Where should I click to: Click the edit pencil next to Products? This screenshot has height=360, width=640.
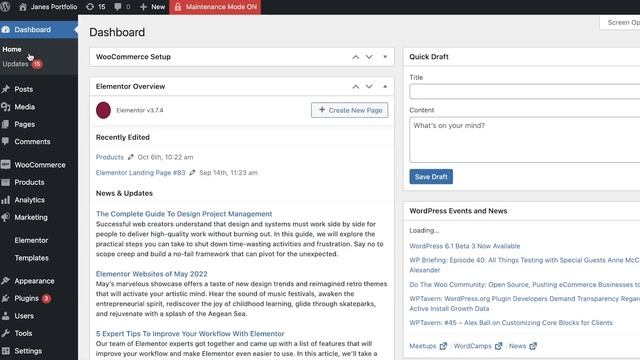click(131, 157)
